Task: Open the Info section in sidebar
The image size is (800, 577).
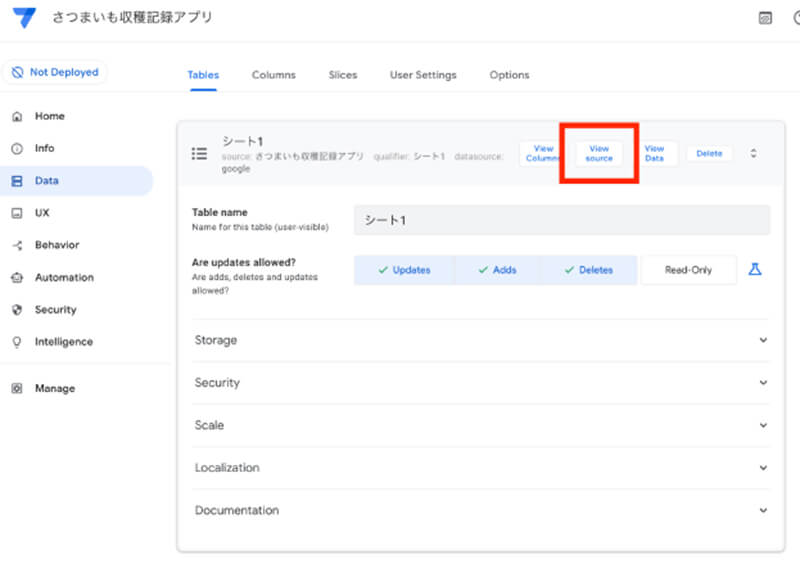Action: point(44,148)
